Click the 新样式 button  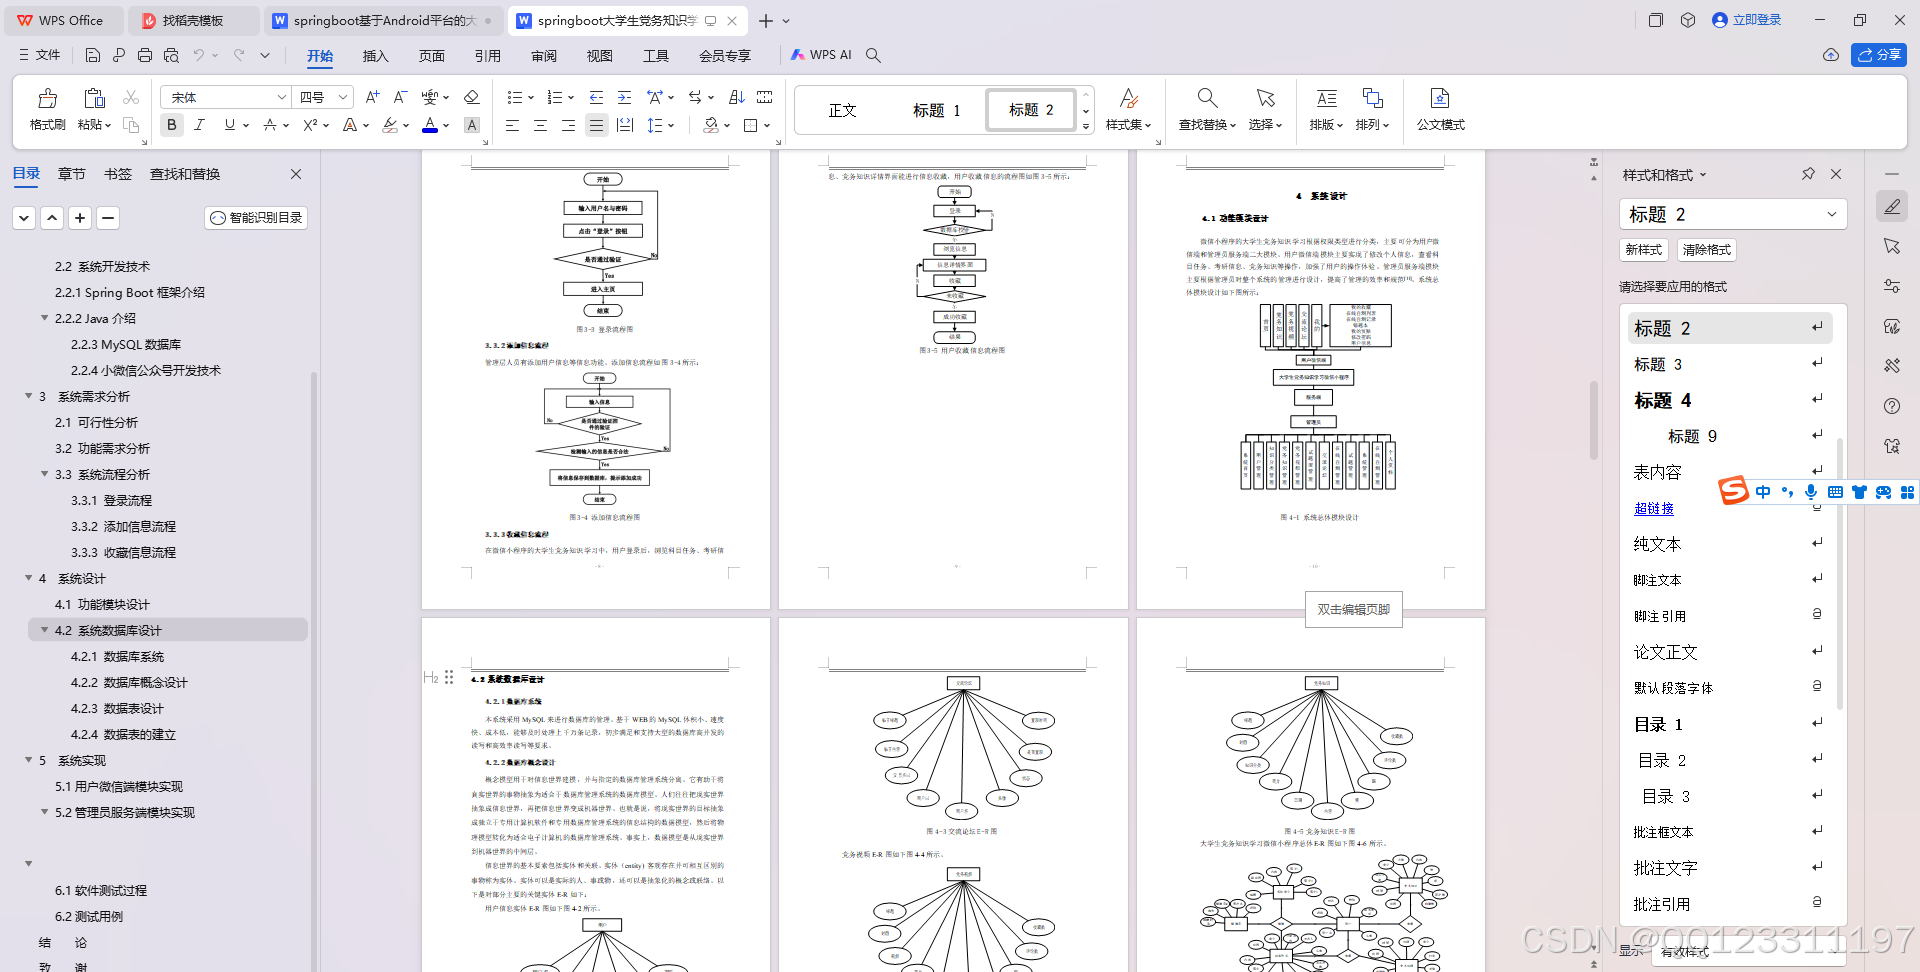pos(1643,249)
